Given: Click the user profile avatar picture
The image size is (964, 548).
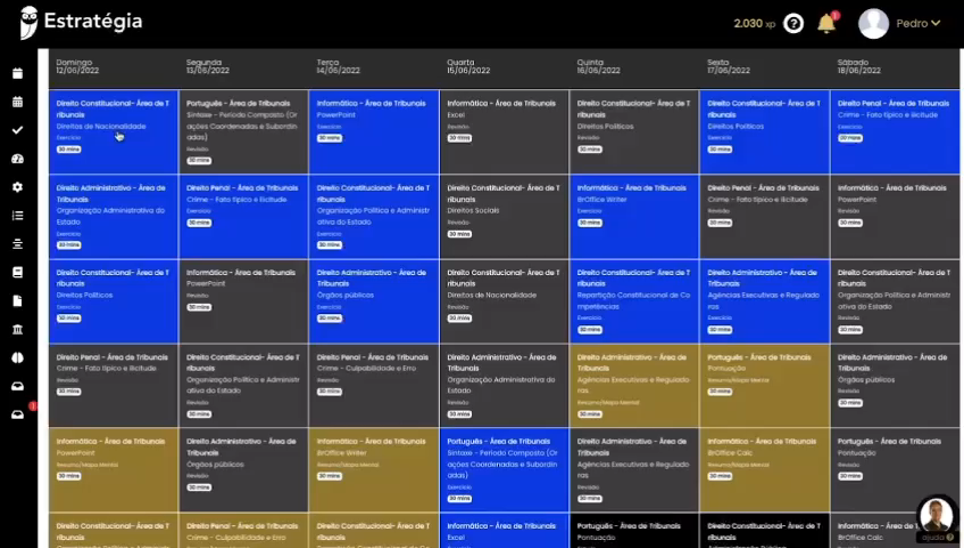Looking at the screenshot, I should pyautogui.click(x=873, y=23).
